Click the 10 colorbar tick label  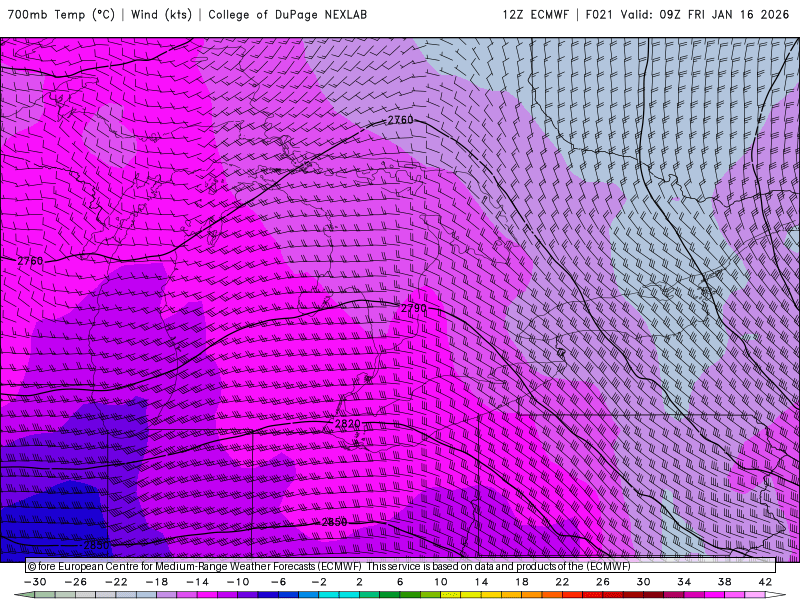(x=440, y=582)
